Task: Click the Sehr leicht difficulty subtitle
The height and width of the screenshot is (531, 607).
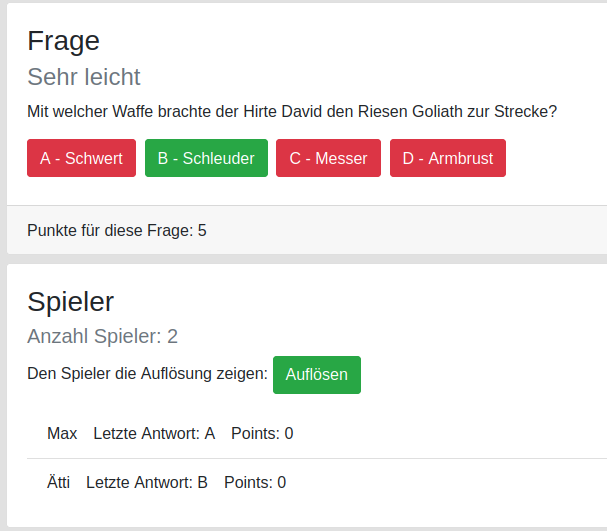Action: click(84, 77)
